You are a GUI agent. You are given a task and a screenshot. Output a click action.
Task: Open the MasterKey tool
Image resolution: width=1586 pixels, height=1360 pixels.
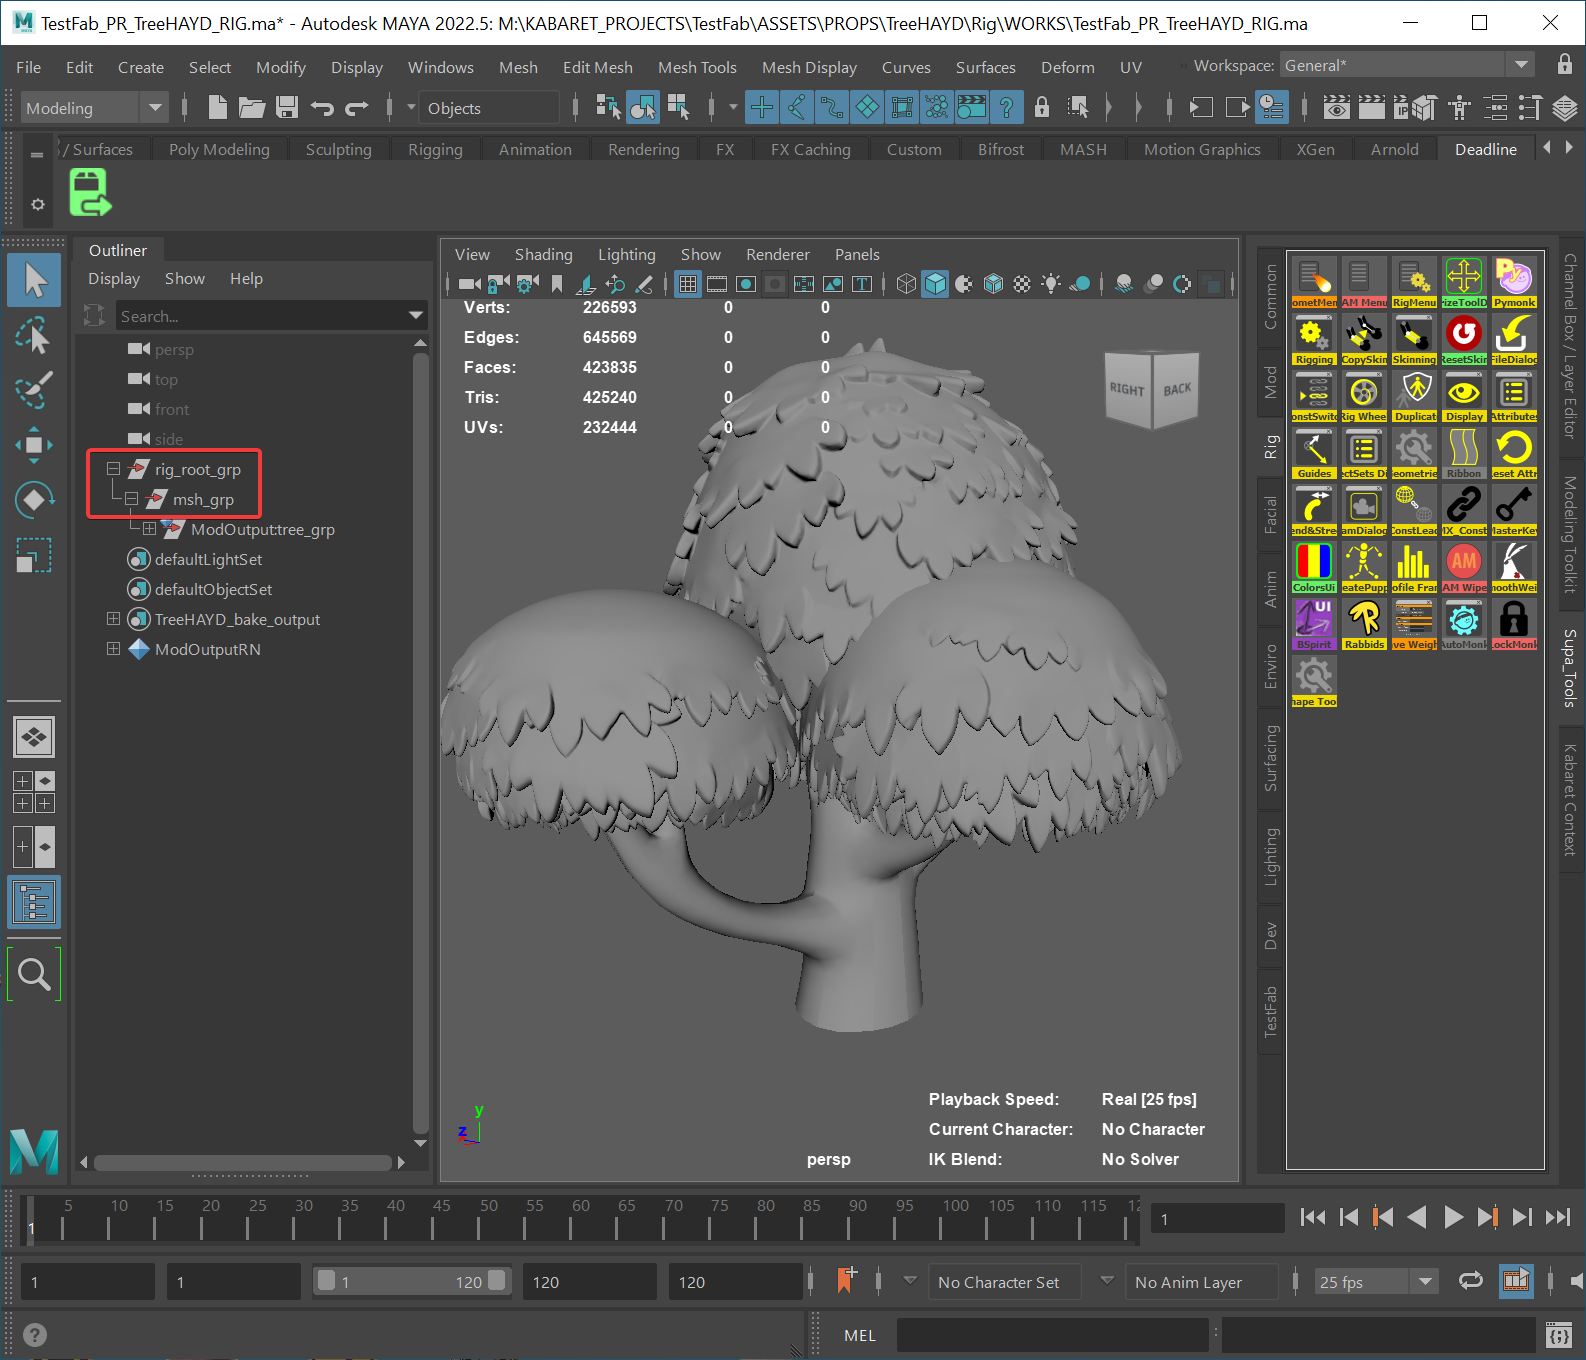coord(1513,510)
